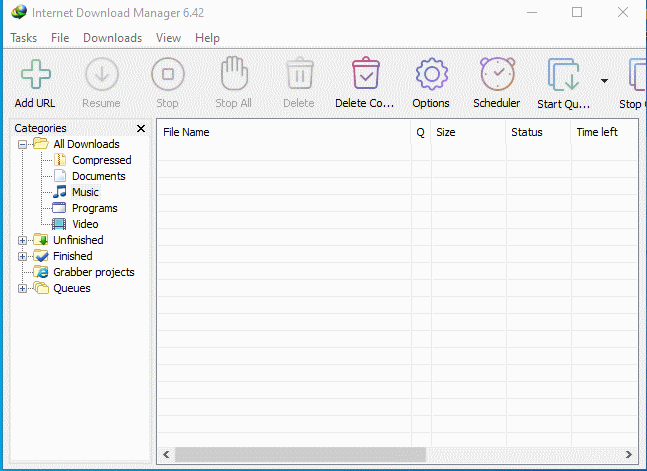Sort by the Q column header
This screenshot has width=647, height=471.
(420, 132)
